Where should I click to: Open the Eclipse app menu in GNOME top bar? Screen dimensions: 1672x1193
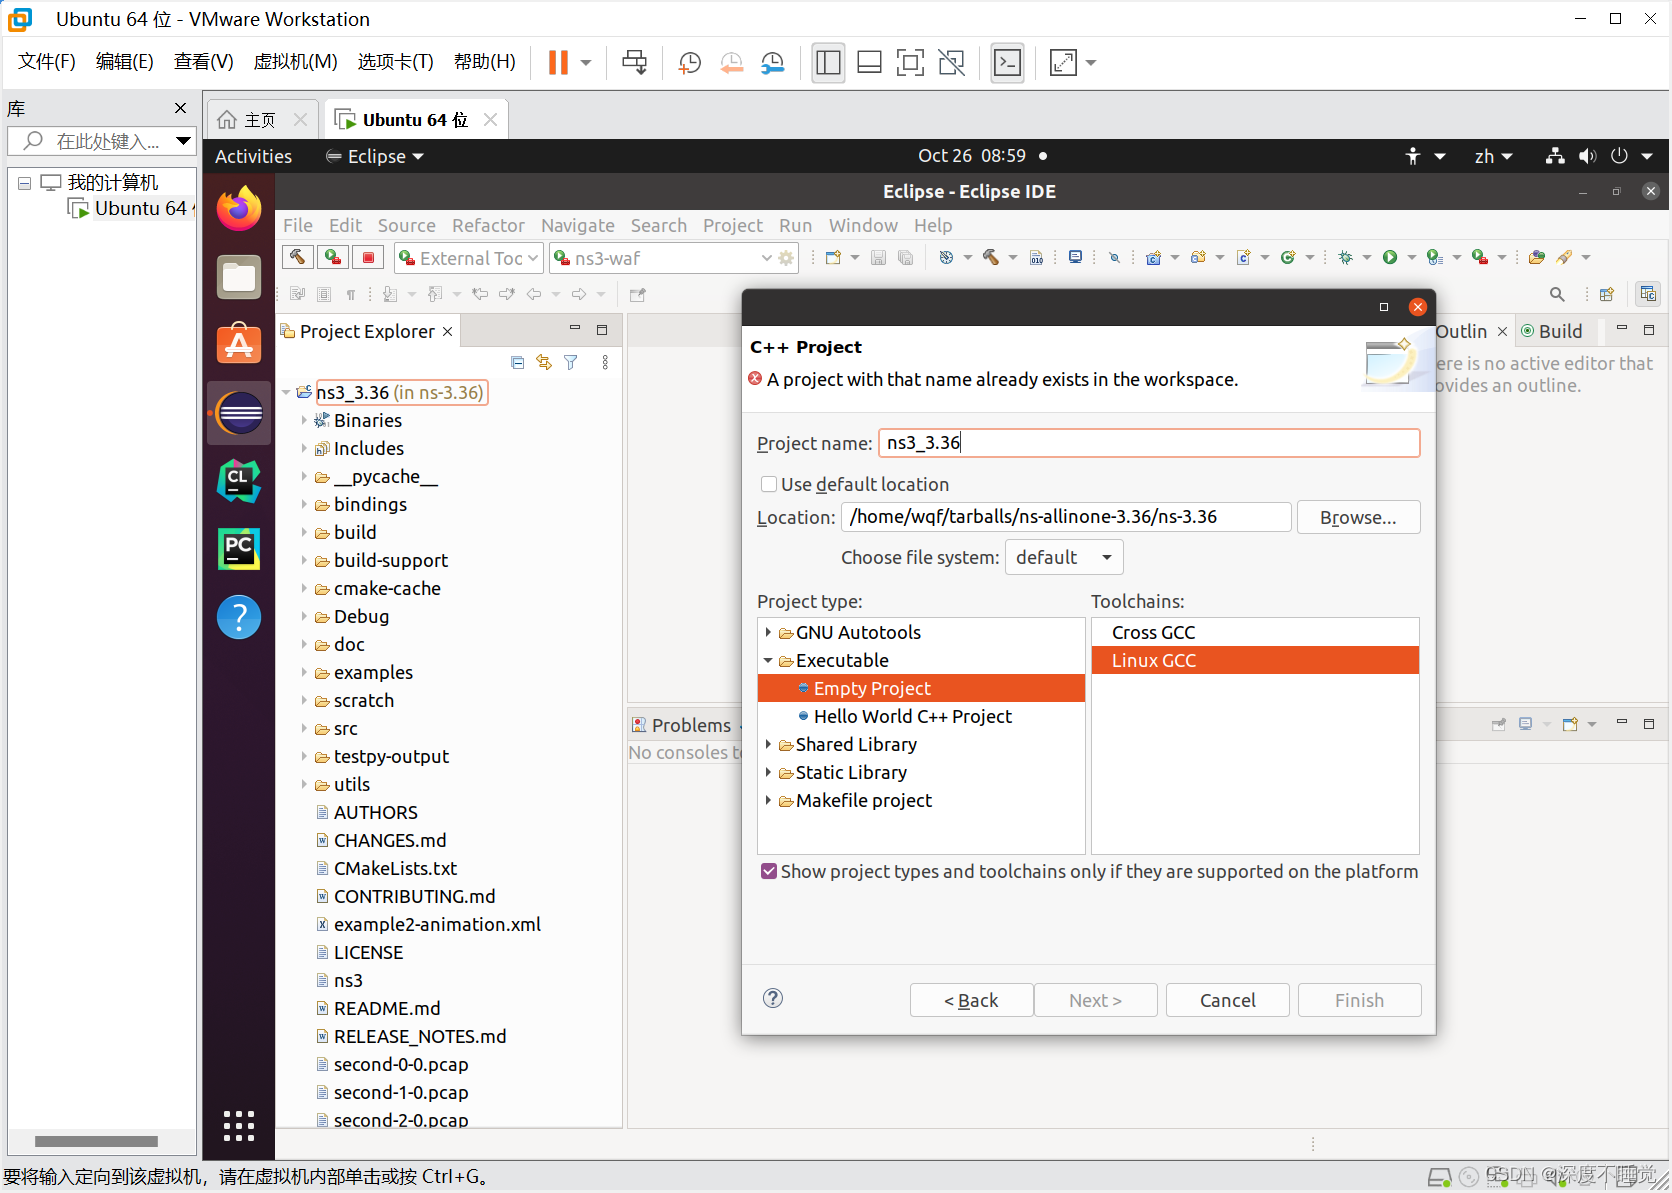click(375, 156)
